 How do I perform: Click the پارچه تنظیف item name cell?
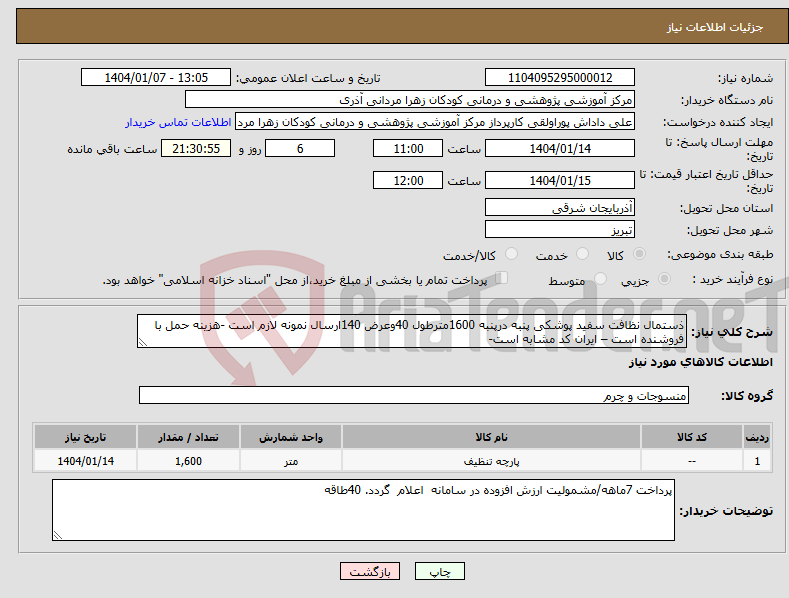(x=491, y=461)
